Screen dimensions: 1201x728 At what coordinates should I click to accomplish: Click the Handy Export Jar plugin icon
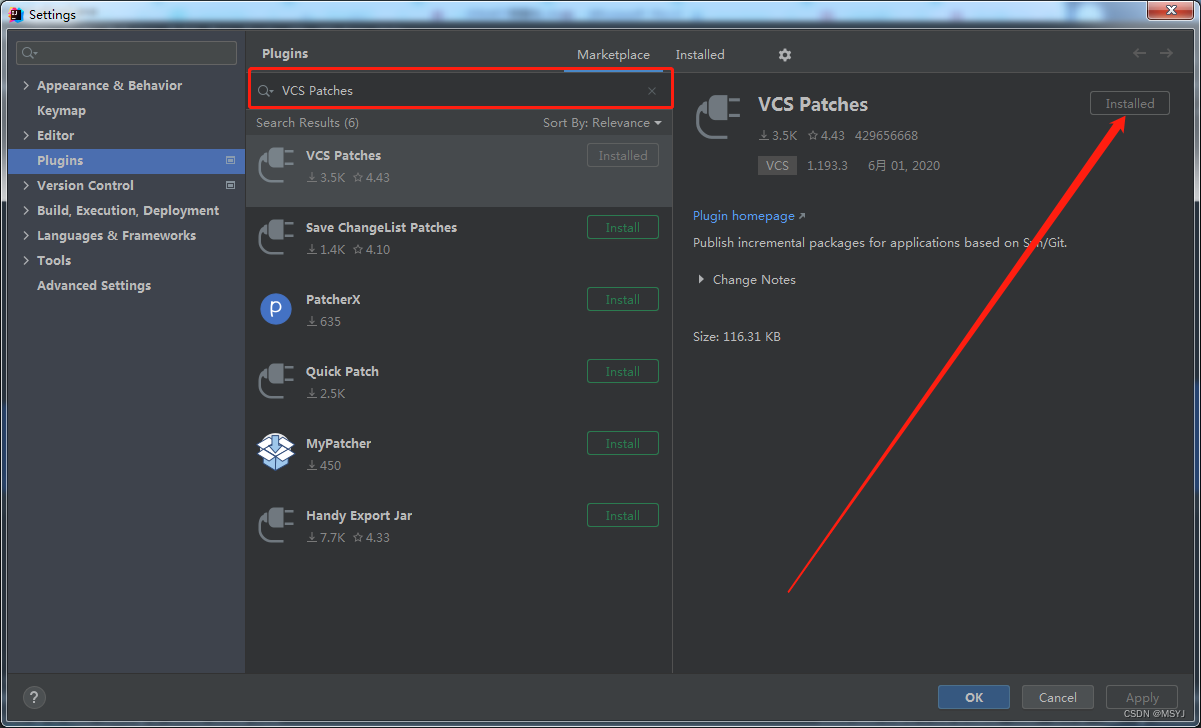click(x=276, y=525)
